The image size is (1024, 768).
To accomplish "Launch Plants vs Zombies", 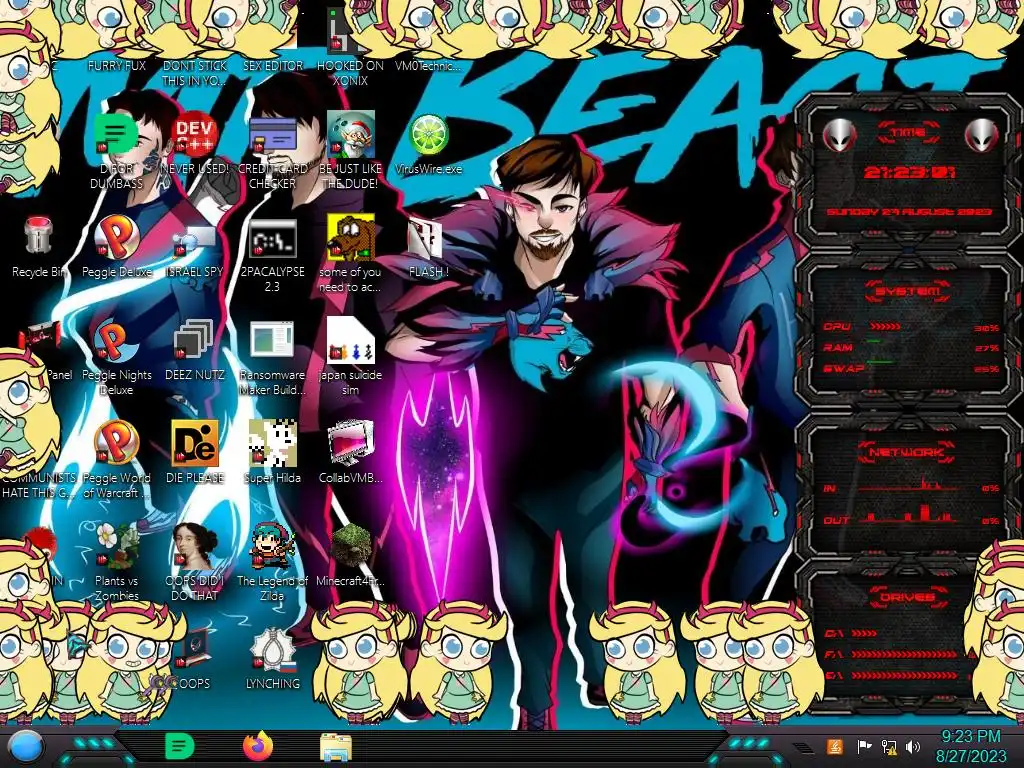I will [x=116, y=545].
